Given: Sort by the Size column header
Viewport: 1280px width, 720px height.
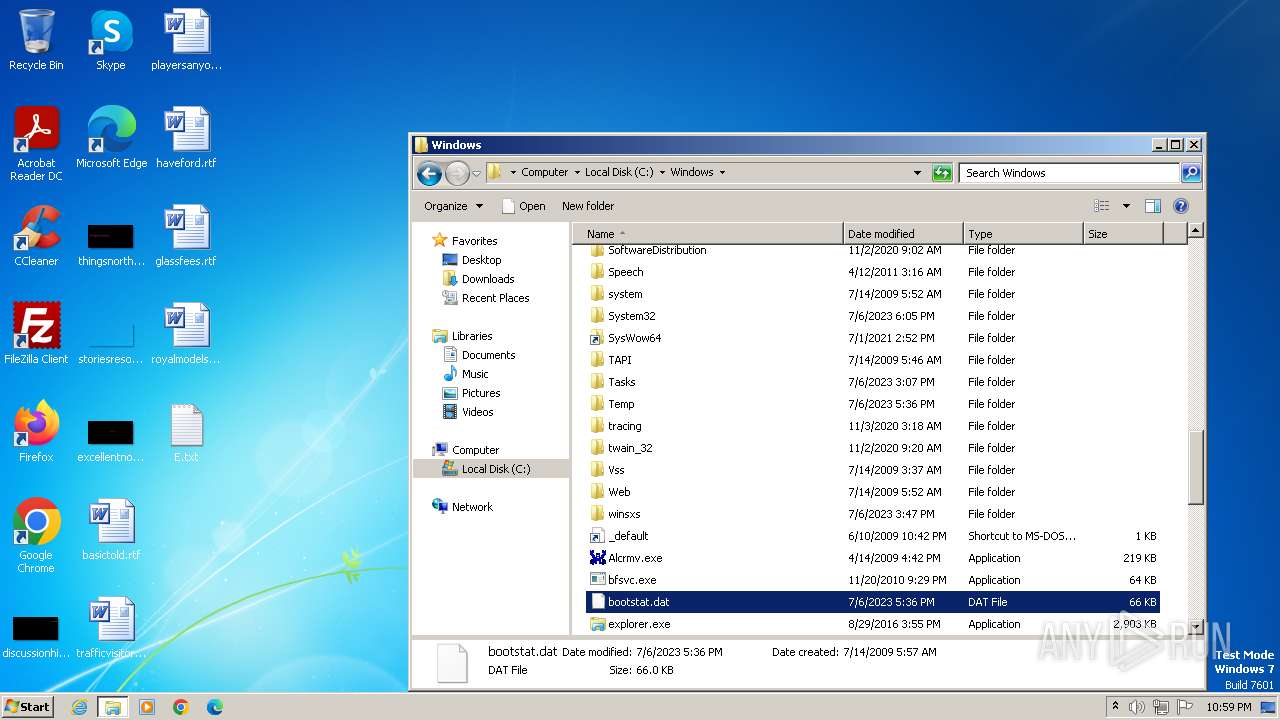Looking at the screenshot, I should point(1123,233).
